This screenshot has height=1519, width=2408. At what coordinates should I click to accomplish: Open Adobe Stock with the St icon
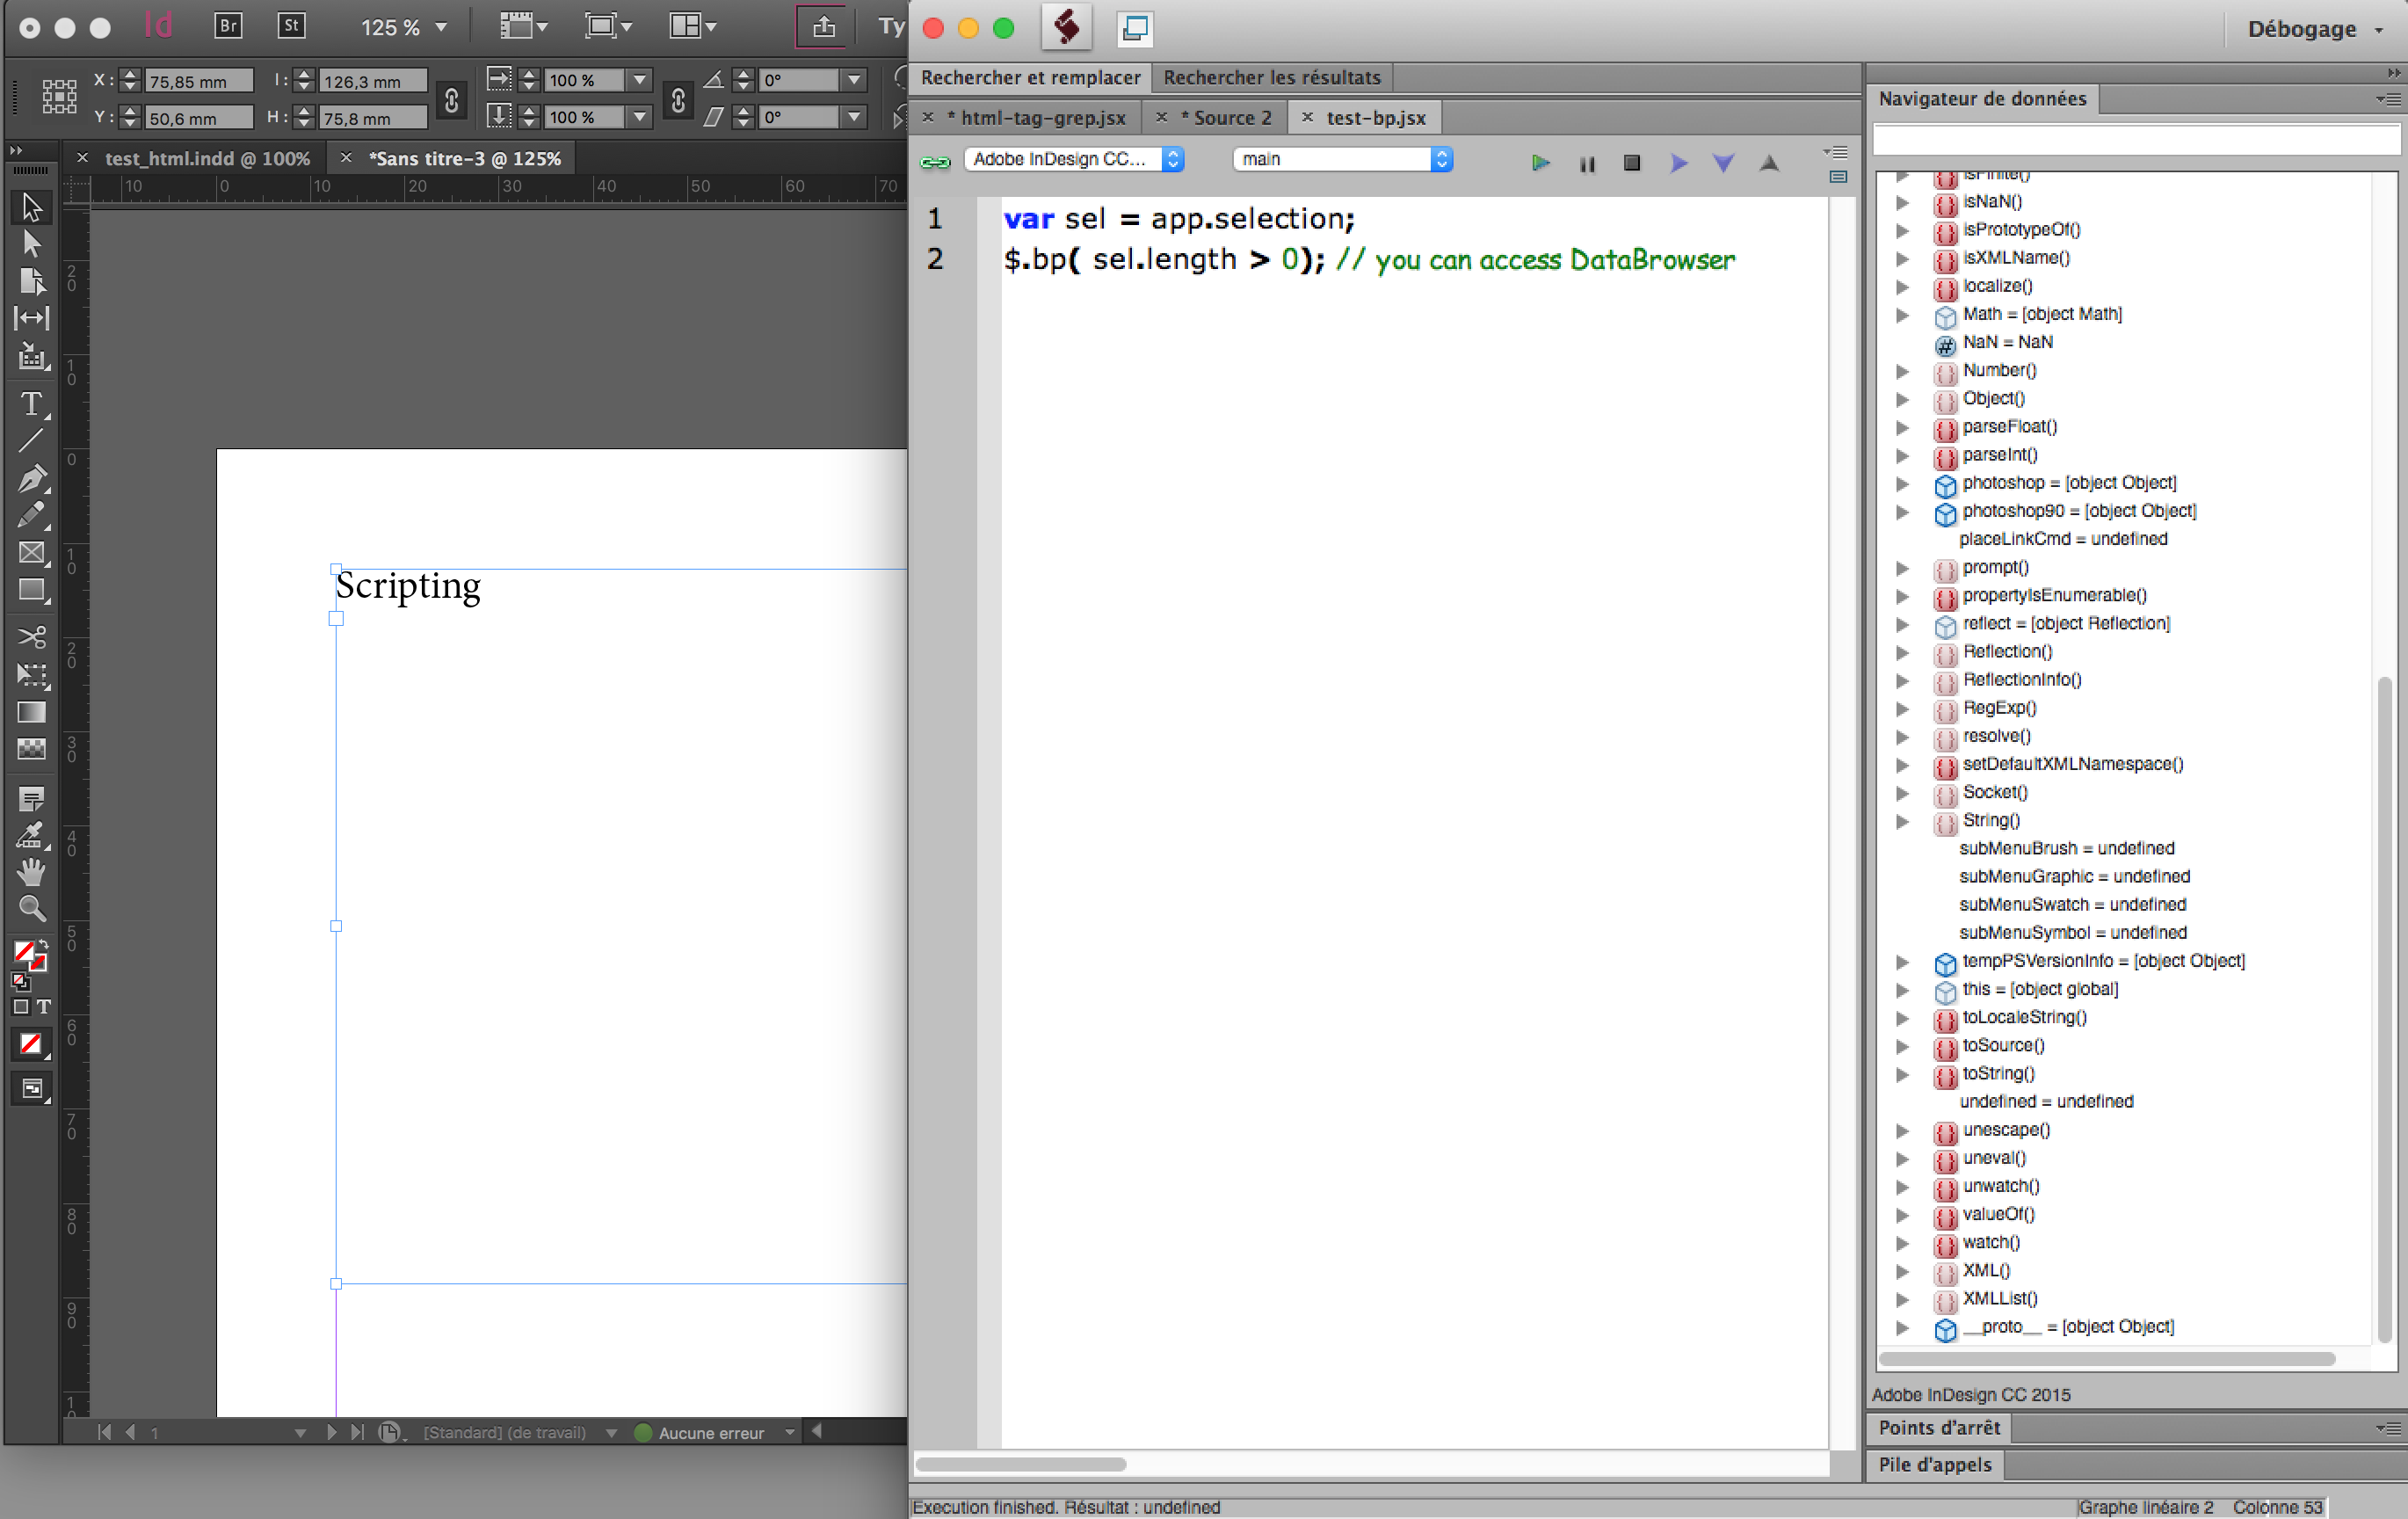291,26
